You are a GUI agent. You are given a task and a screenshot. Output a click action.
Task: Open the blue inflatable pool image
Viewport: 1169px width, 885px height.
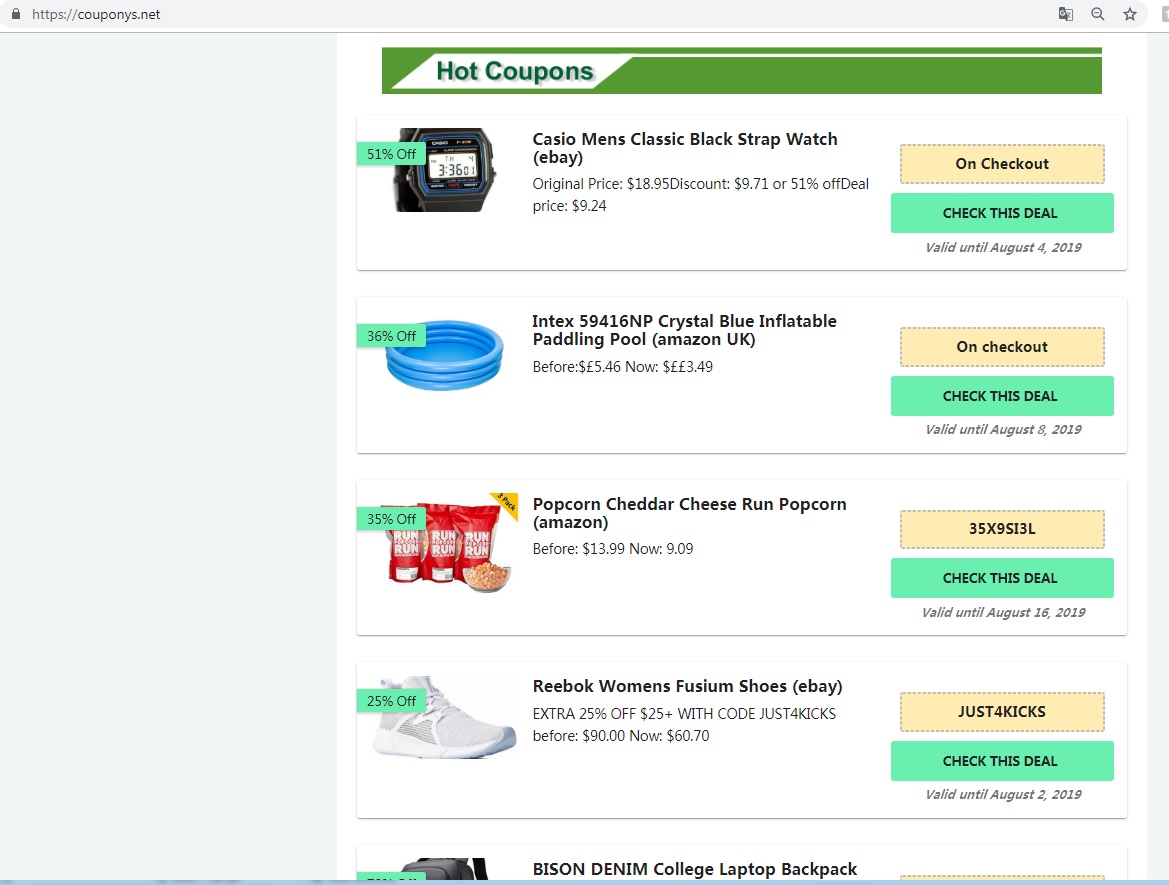[x=444, y=354]
